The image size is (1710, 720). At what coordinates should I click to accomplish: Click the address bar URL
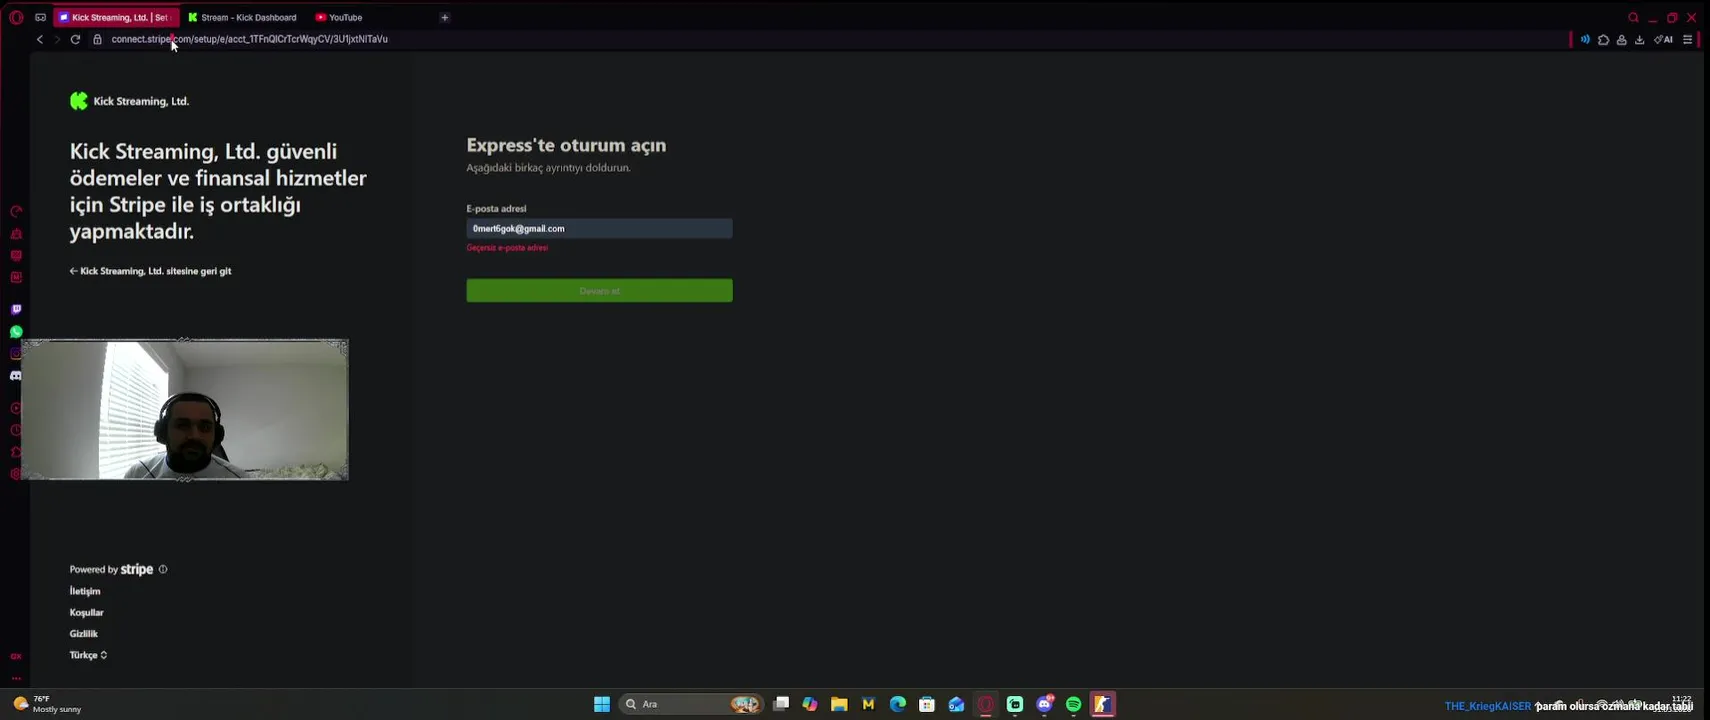pos(249,39)
